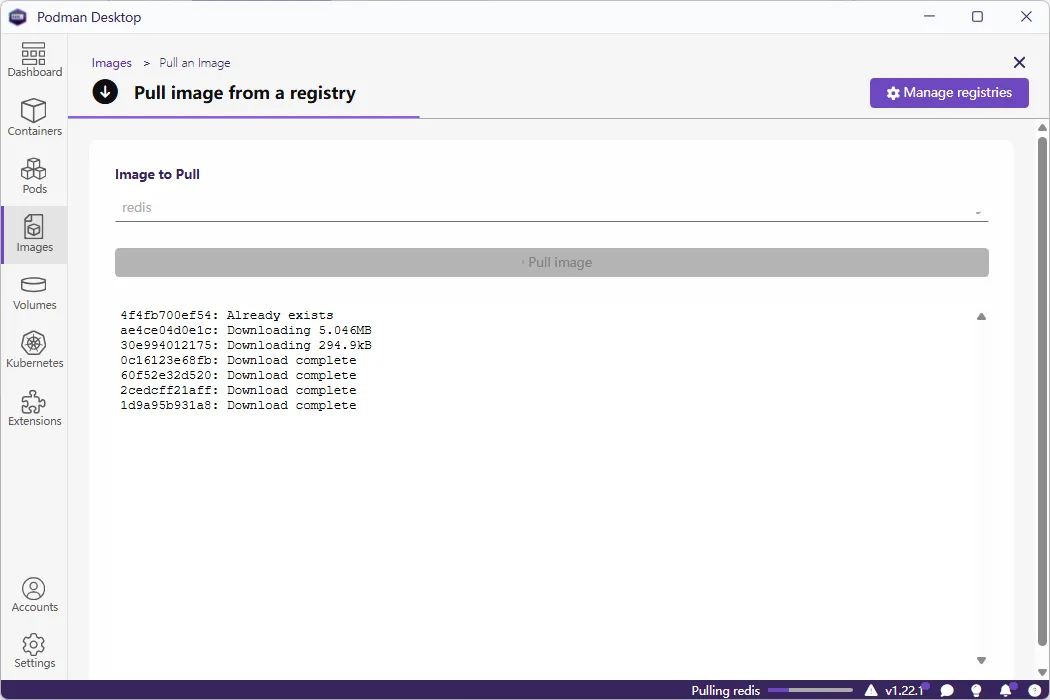
Task: Open the help question-mark icon
Action: point(1033,689)
